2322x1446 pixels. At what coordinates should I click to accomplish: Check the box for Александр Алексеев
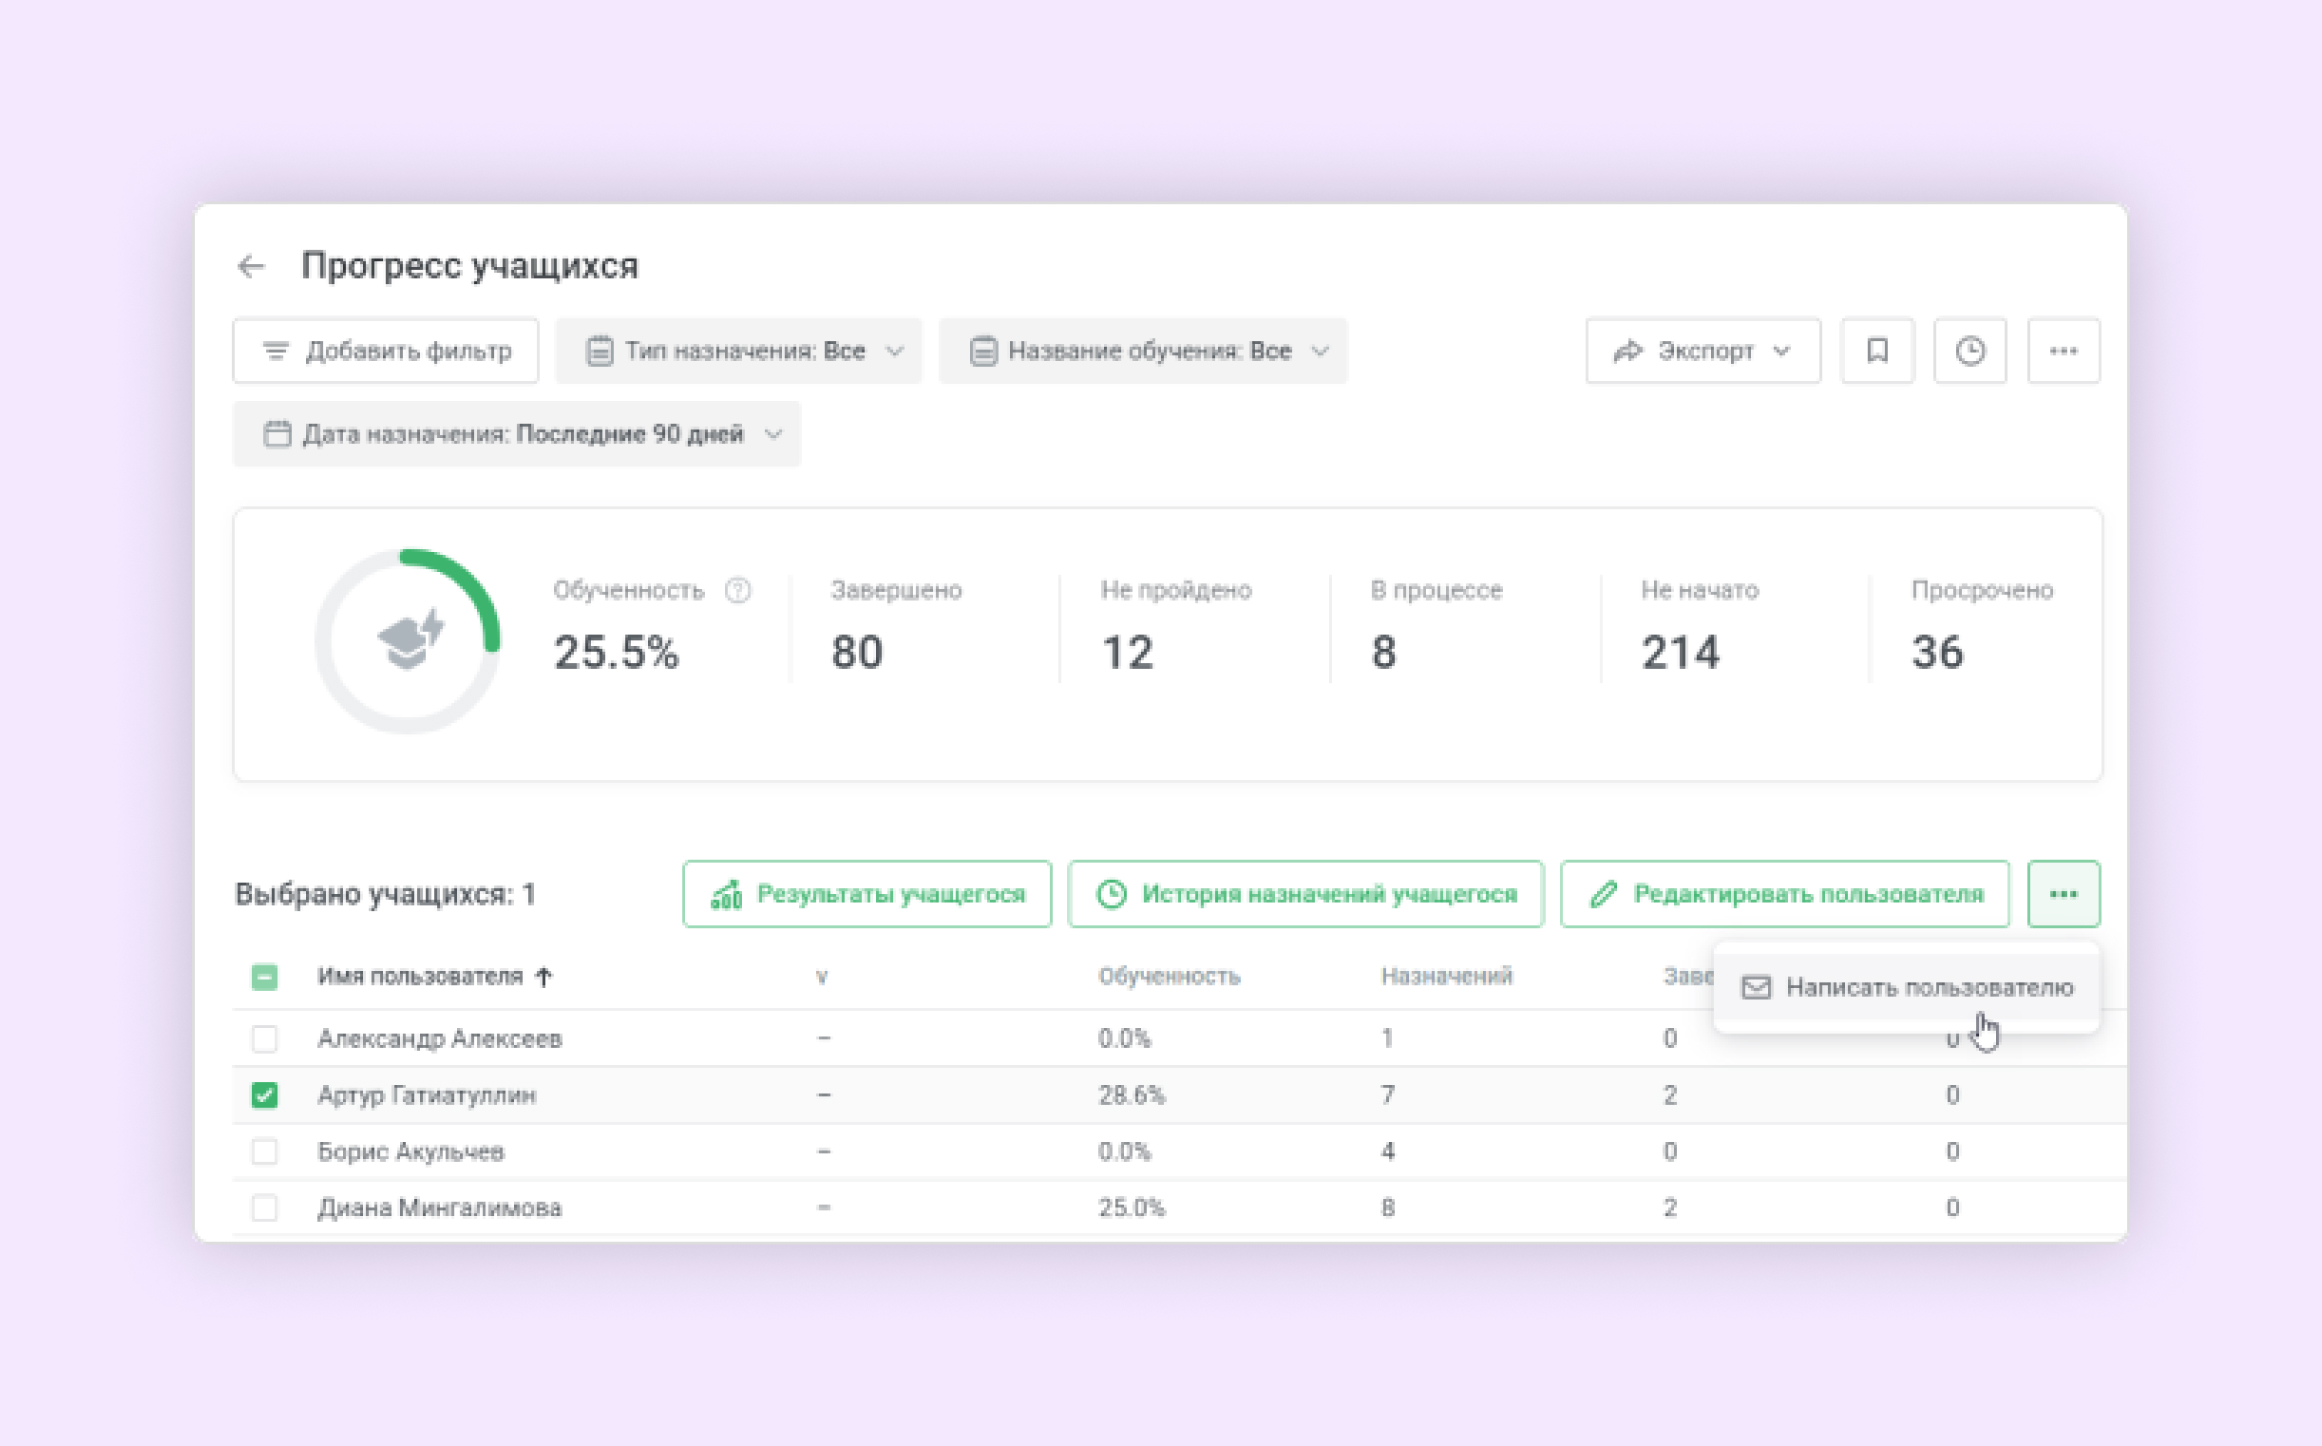264,1039
